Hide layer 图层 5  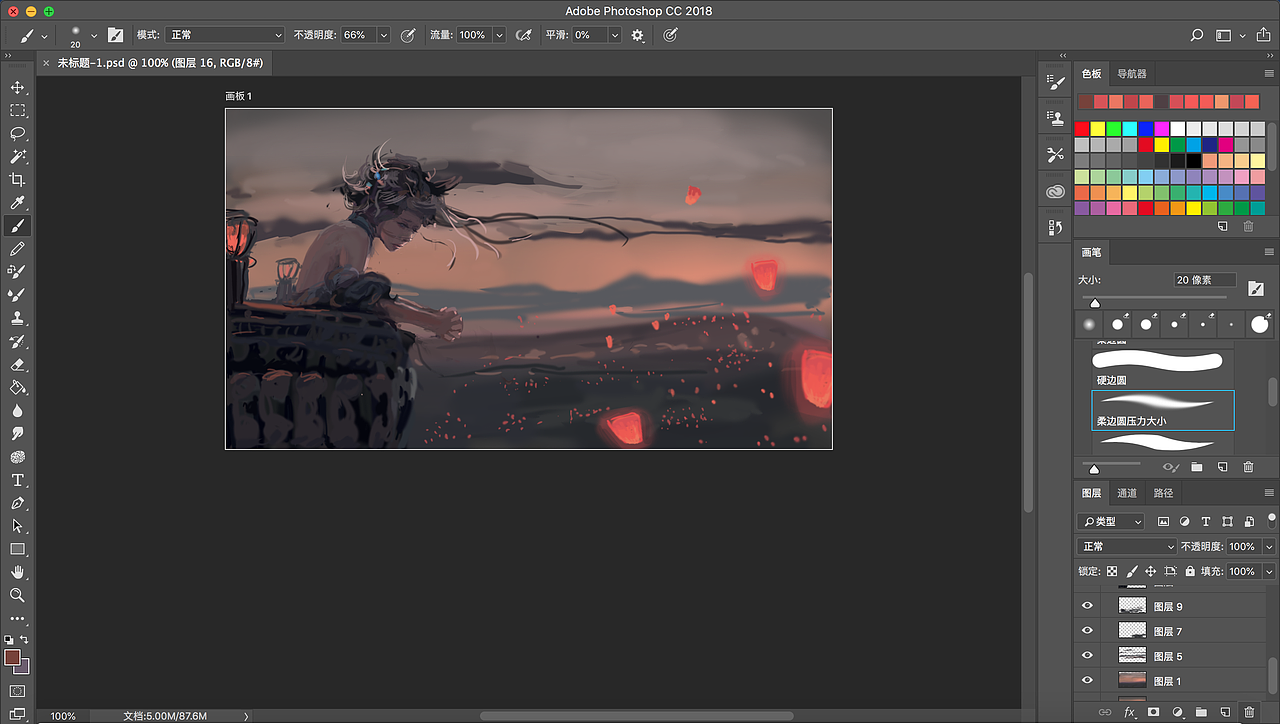1087,656
